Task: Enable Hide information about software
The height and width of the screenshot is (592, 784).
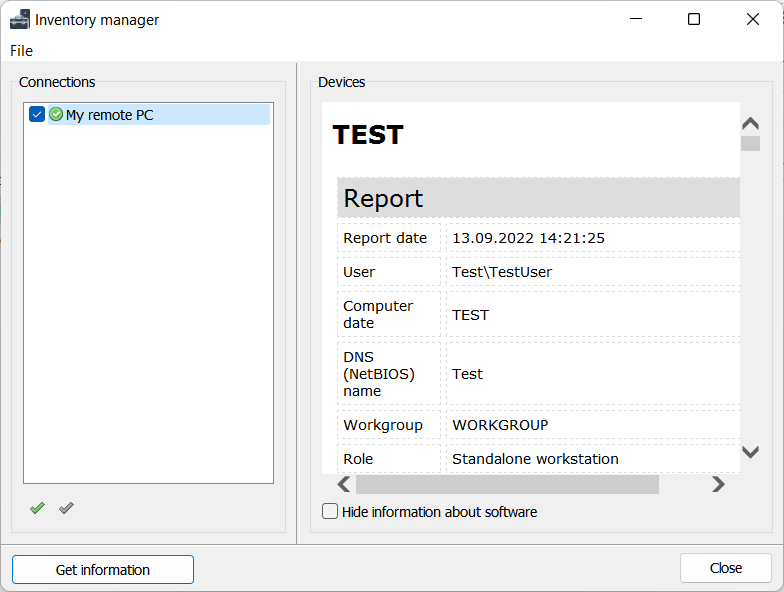Action: (x=330, y=512)
